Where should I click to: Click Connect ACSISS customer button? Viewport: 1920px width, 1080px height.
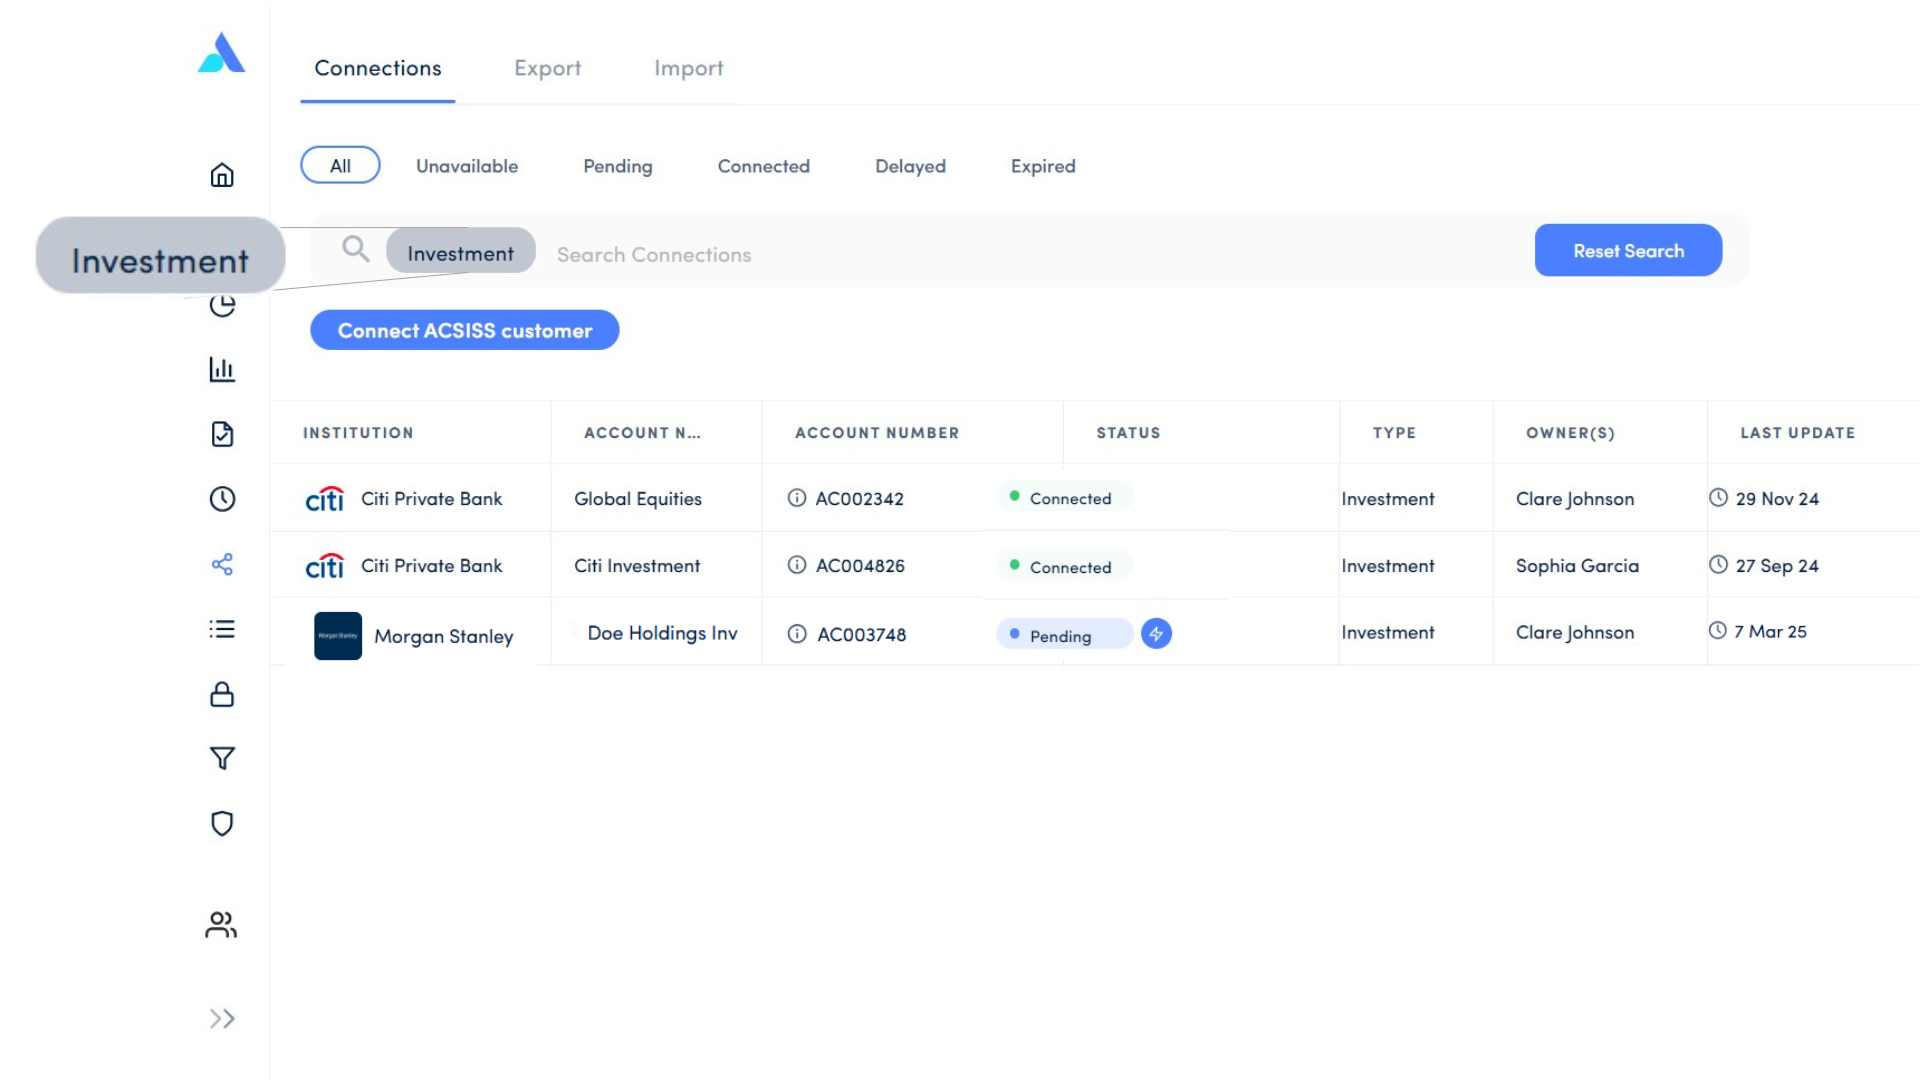464,331
